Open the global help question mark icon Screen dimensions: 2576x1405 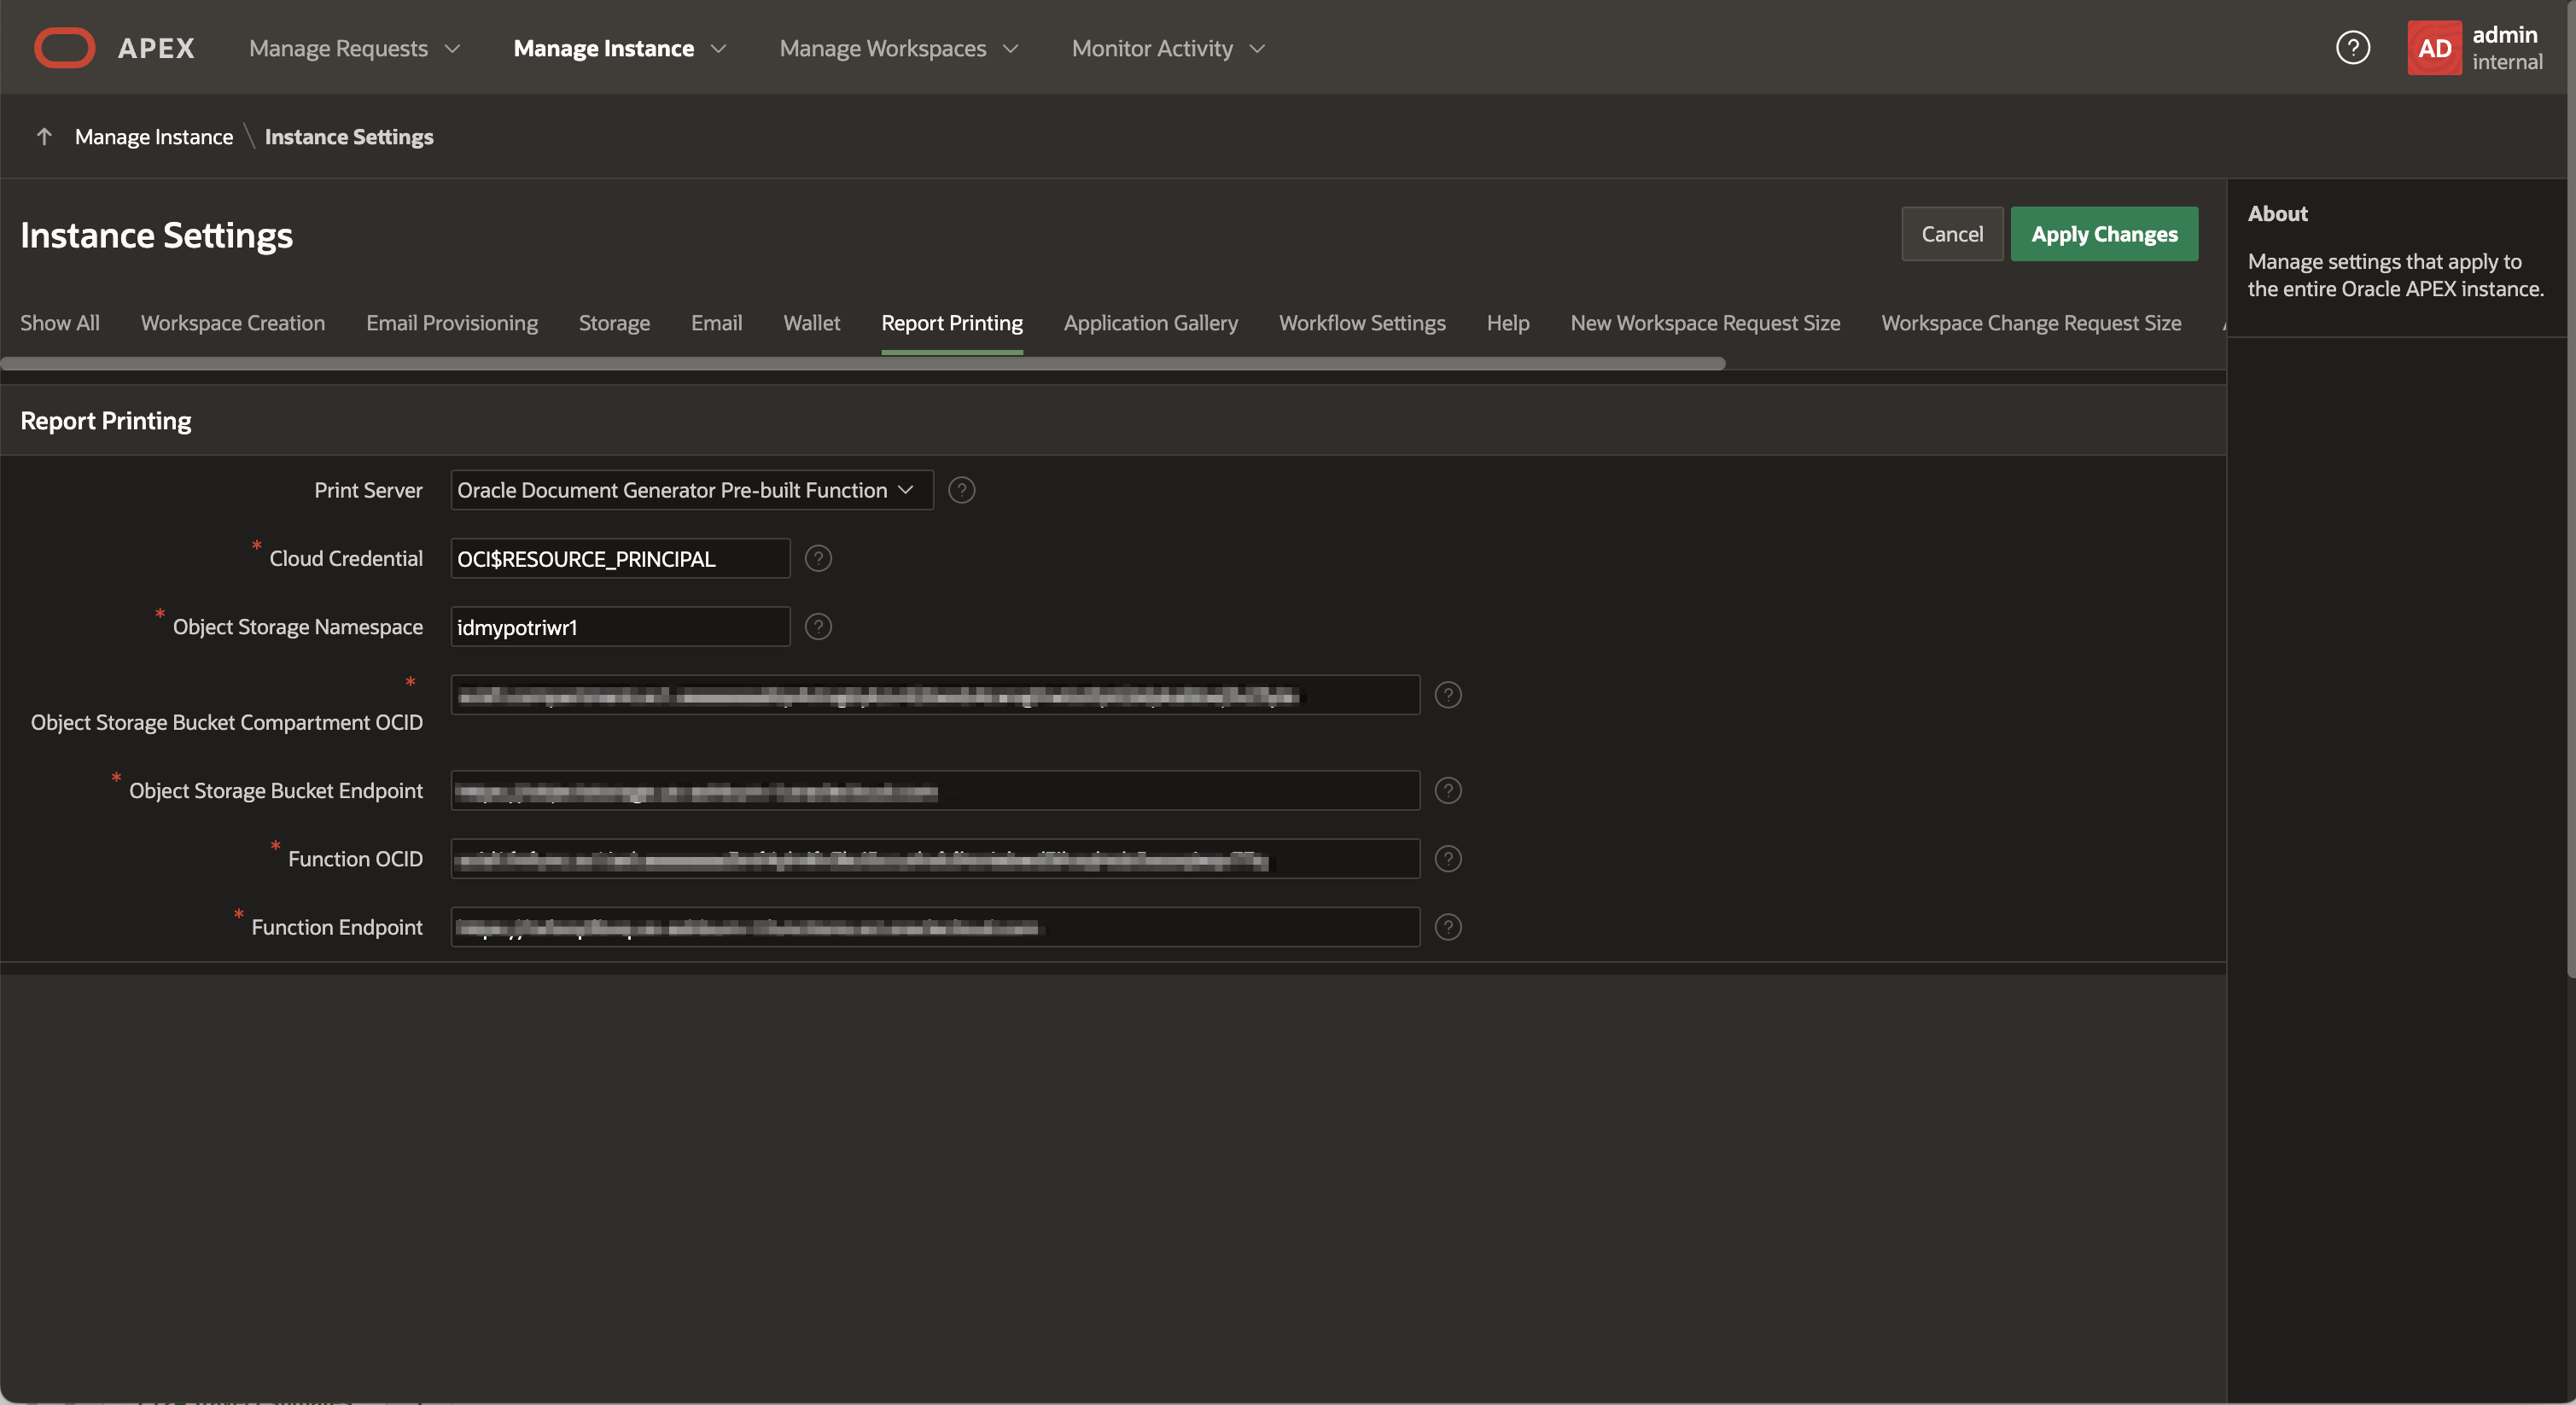[2352, 48]
